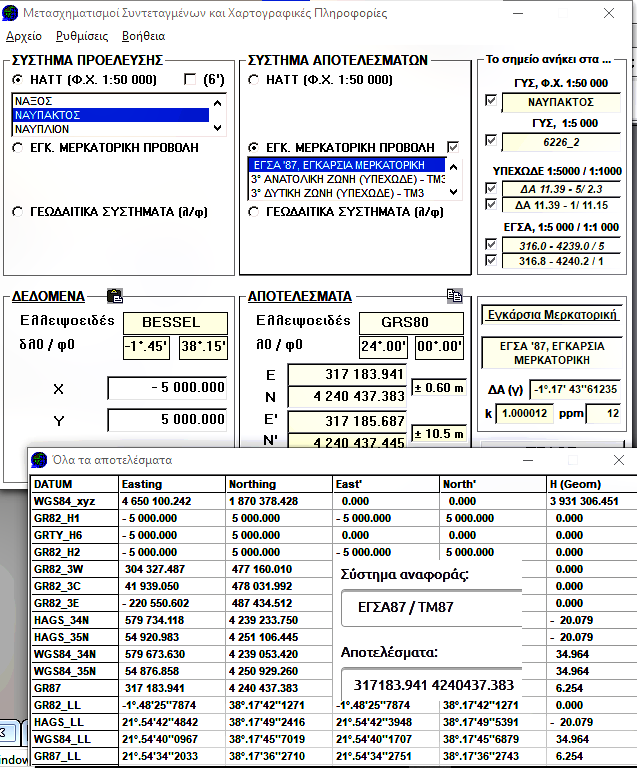Toggle the ΝΑΥΠΑΚΤΟΣ map sheet checkbox
The width and height of the screenshot is (637, 768).
491,100
